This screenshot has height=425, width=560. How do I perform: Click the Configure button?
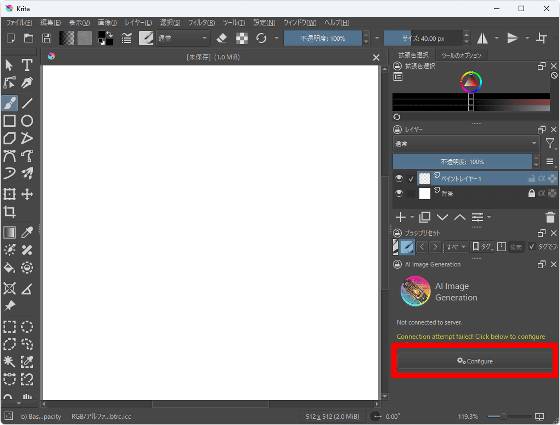[475, 361]
